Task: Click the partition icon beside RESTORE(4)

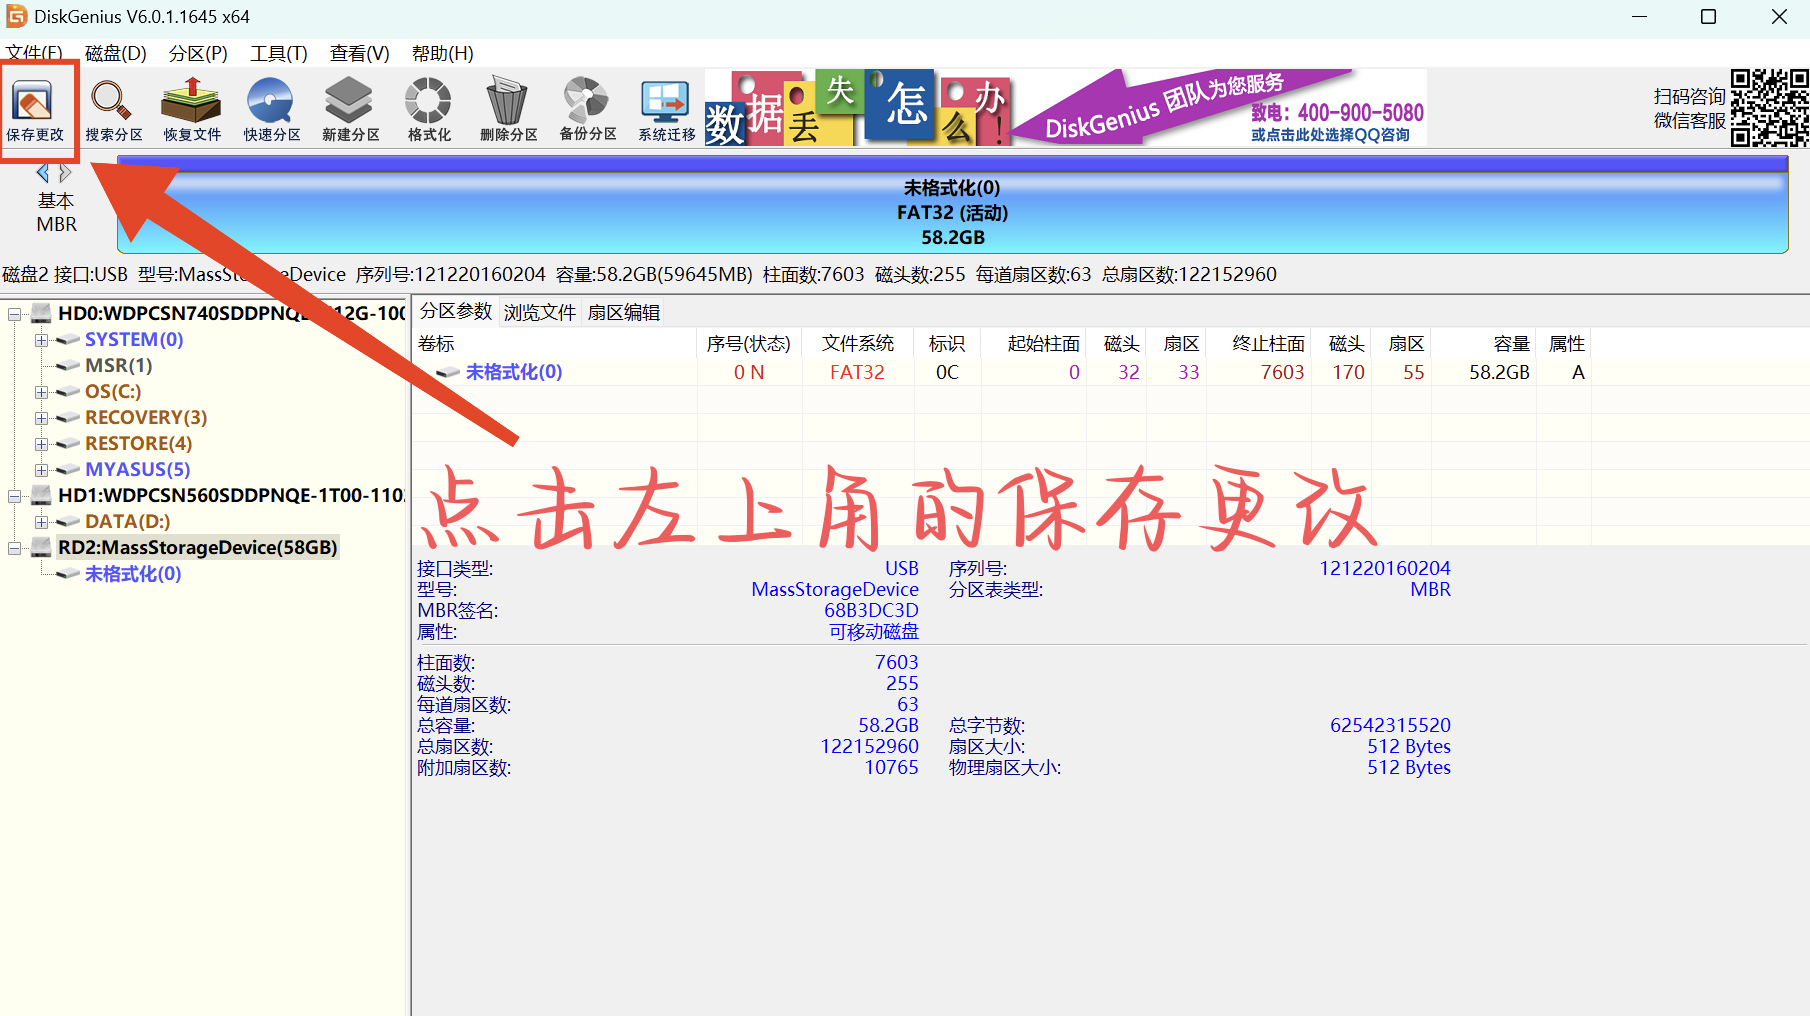Action: 68,444
